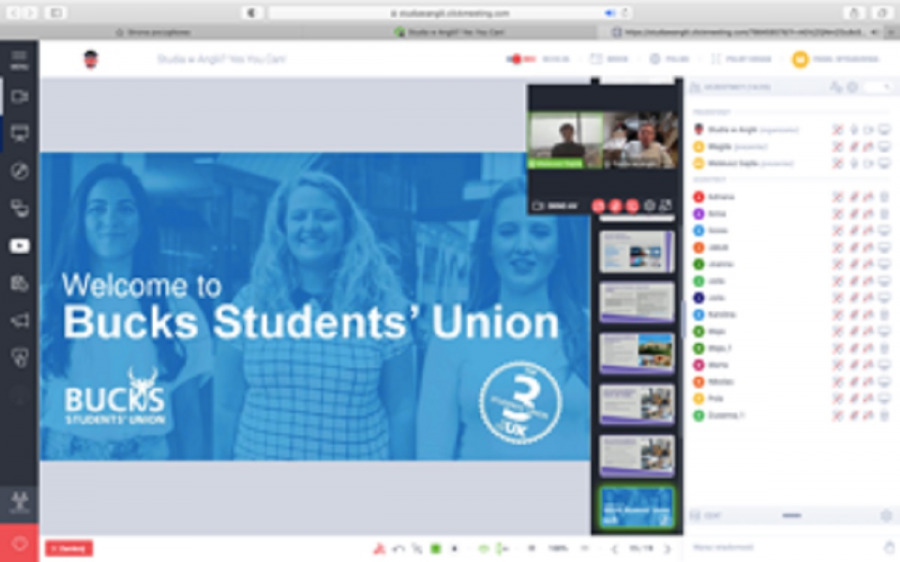900x562 pixels.
Task: Toggle Nikolas's muted camera
Action: coord(868,382)
